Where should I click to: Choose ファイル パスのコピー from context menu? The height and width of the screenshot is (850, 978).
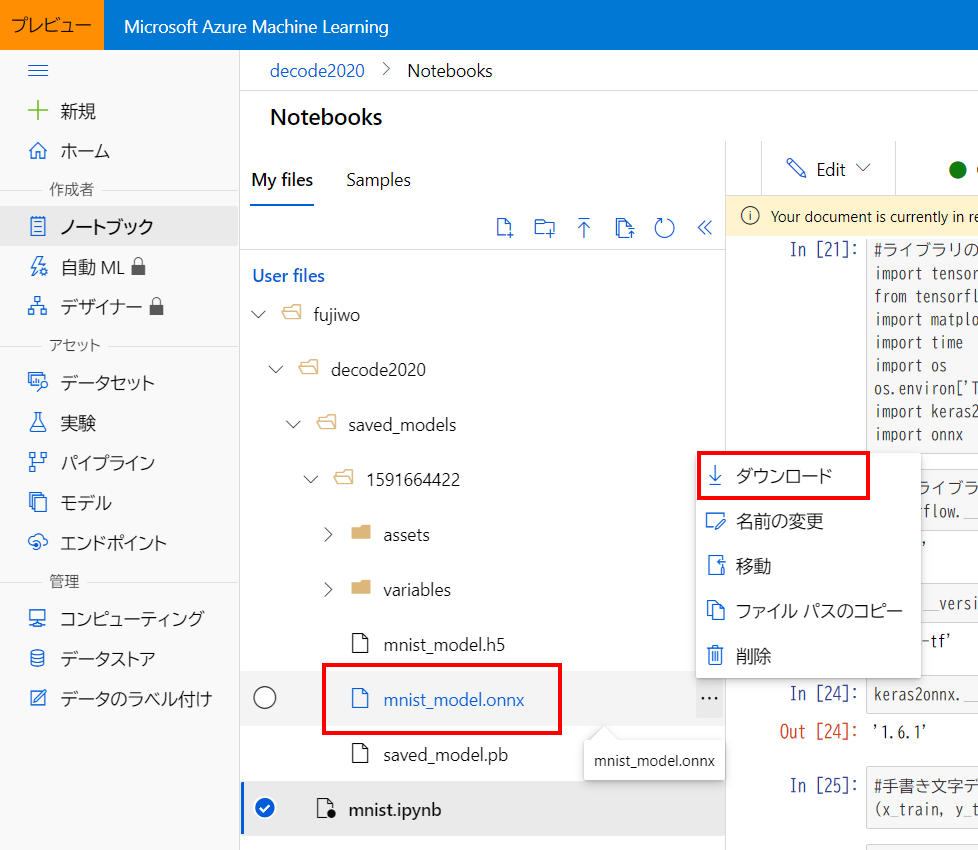[x=808, y=611]
